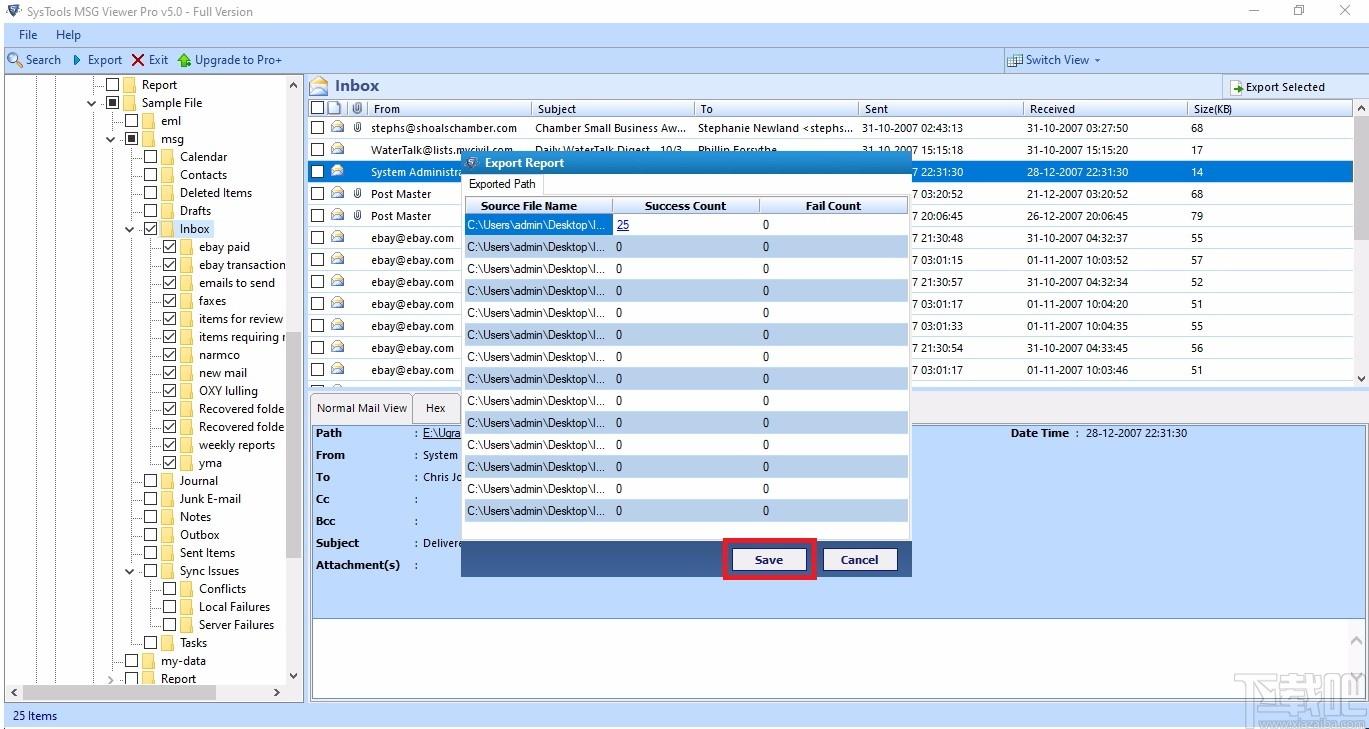Open the Help menu

click(69, 35)
